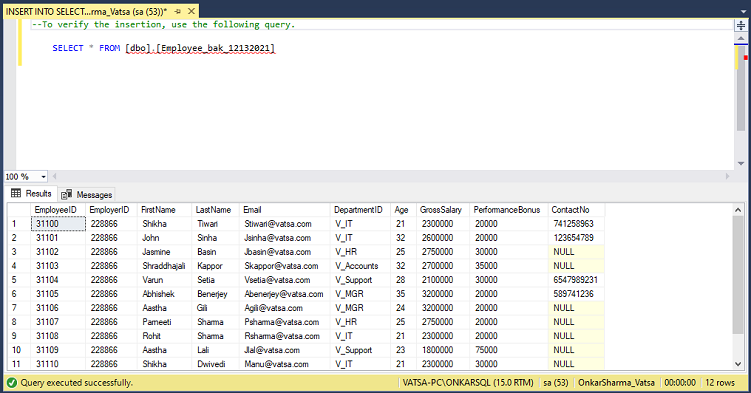Viewport: 751px width, 393px height.
Task: Select the INSERT INTO SELECT document tab
Action: coord(86,11)
